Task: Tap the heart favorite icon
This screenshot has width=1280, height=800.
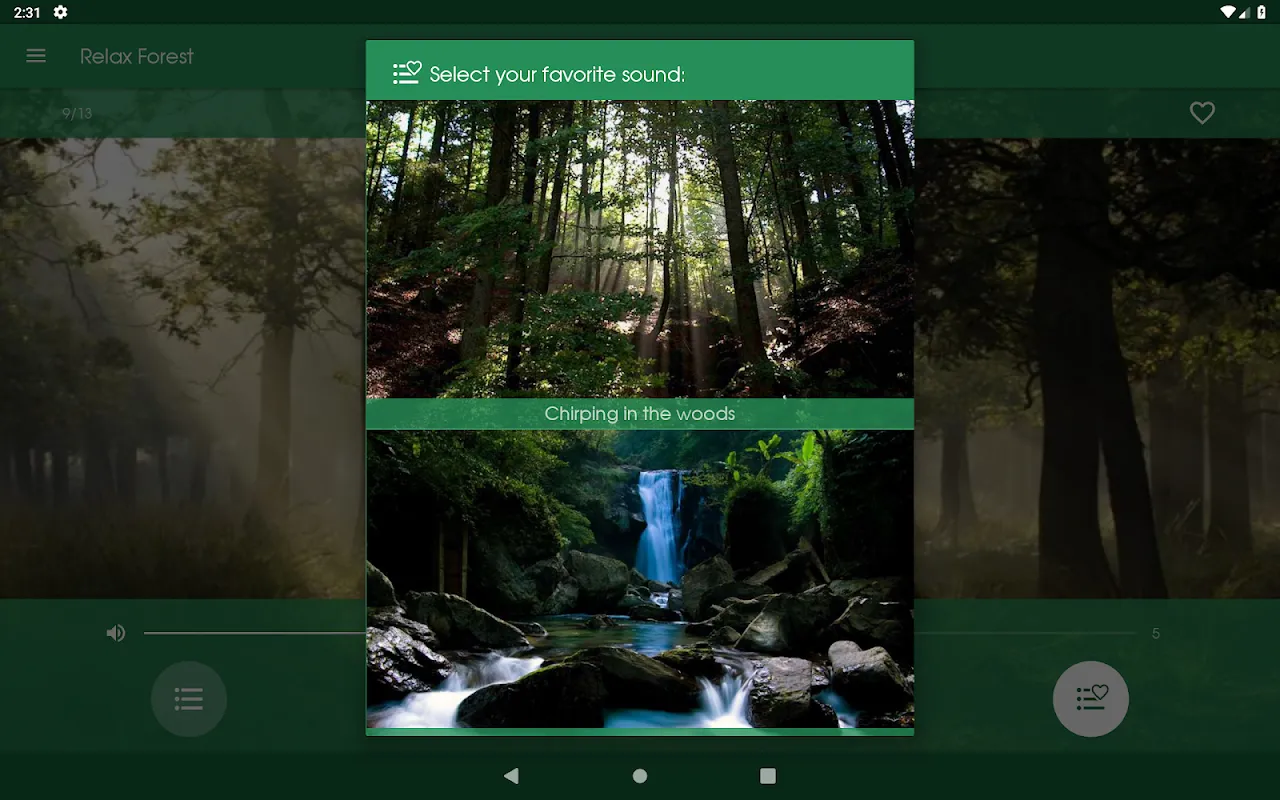Action: coord(1202,113)
